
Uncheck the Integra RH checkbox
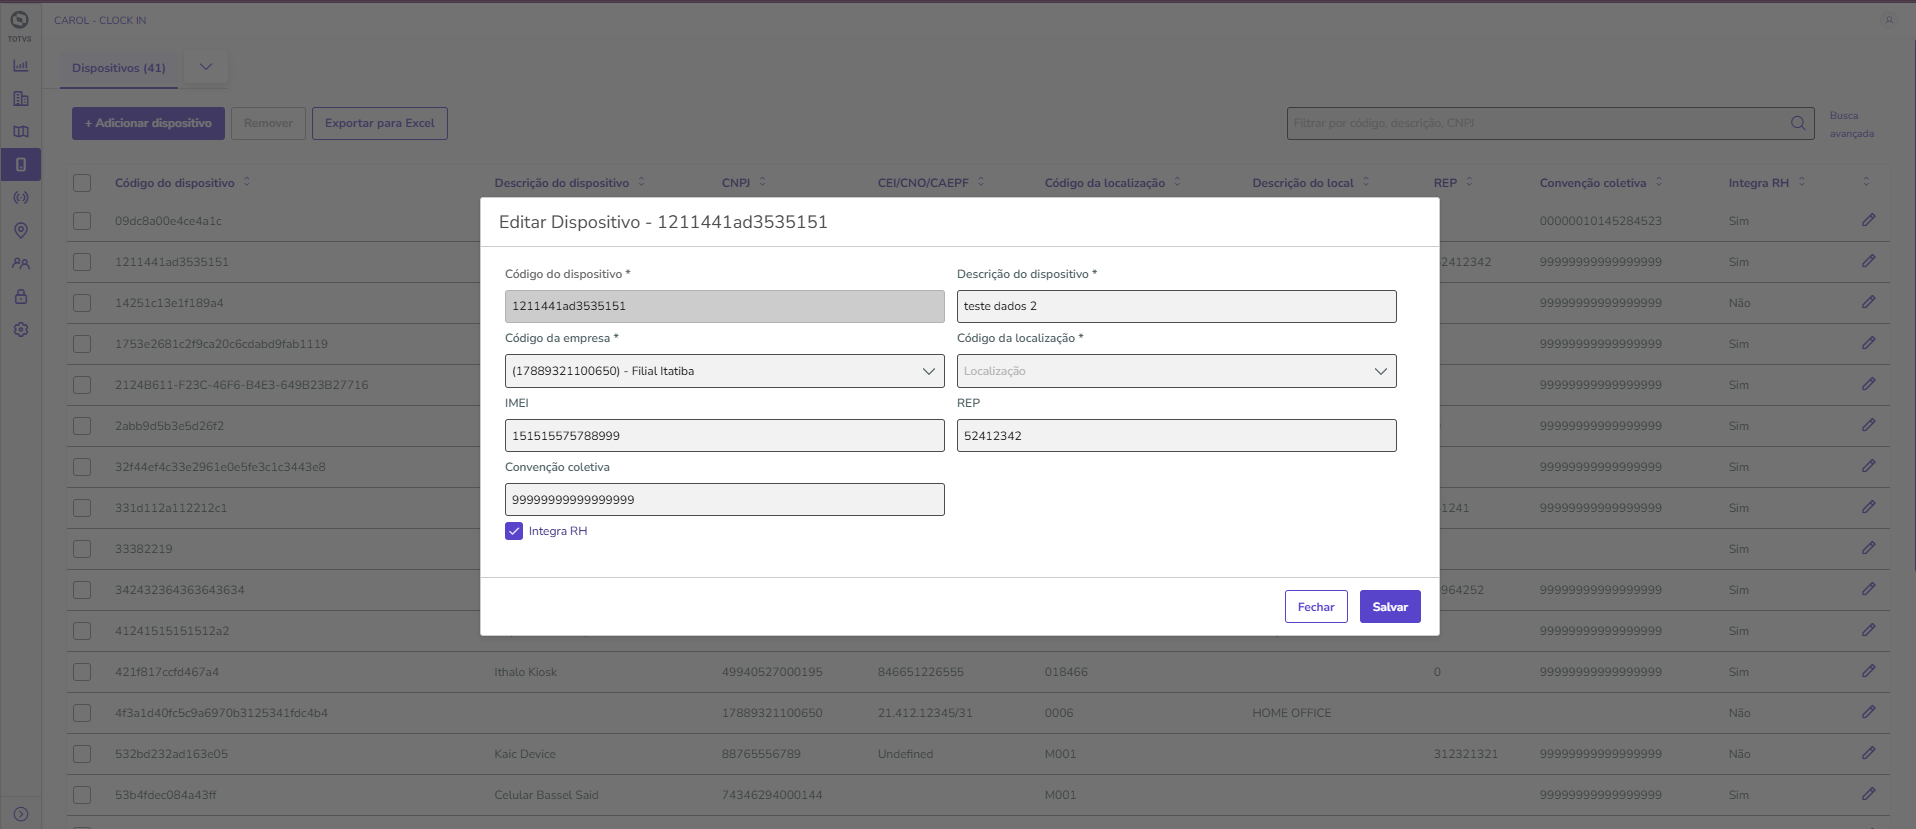(x=514, y=531)
